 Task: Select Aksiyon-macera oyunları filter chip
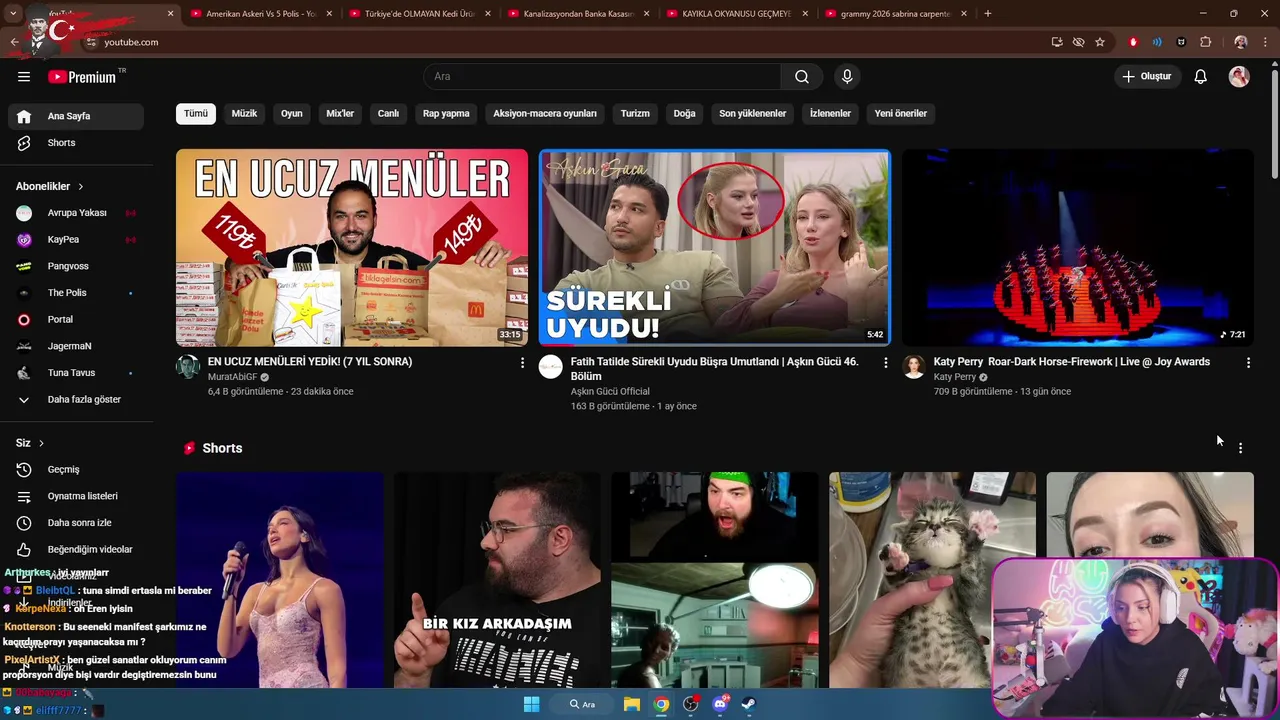pos(545,114)
